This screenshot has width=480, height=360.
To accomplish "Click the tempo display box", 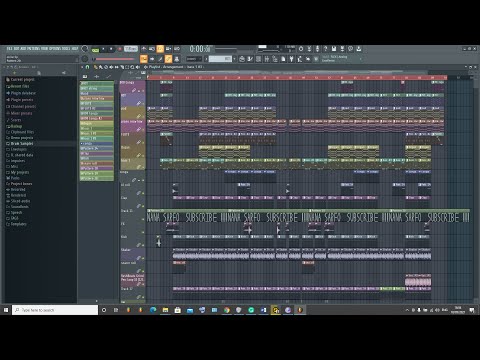I will pos(131,49).
